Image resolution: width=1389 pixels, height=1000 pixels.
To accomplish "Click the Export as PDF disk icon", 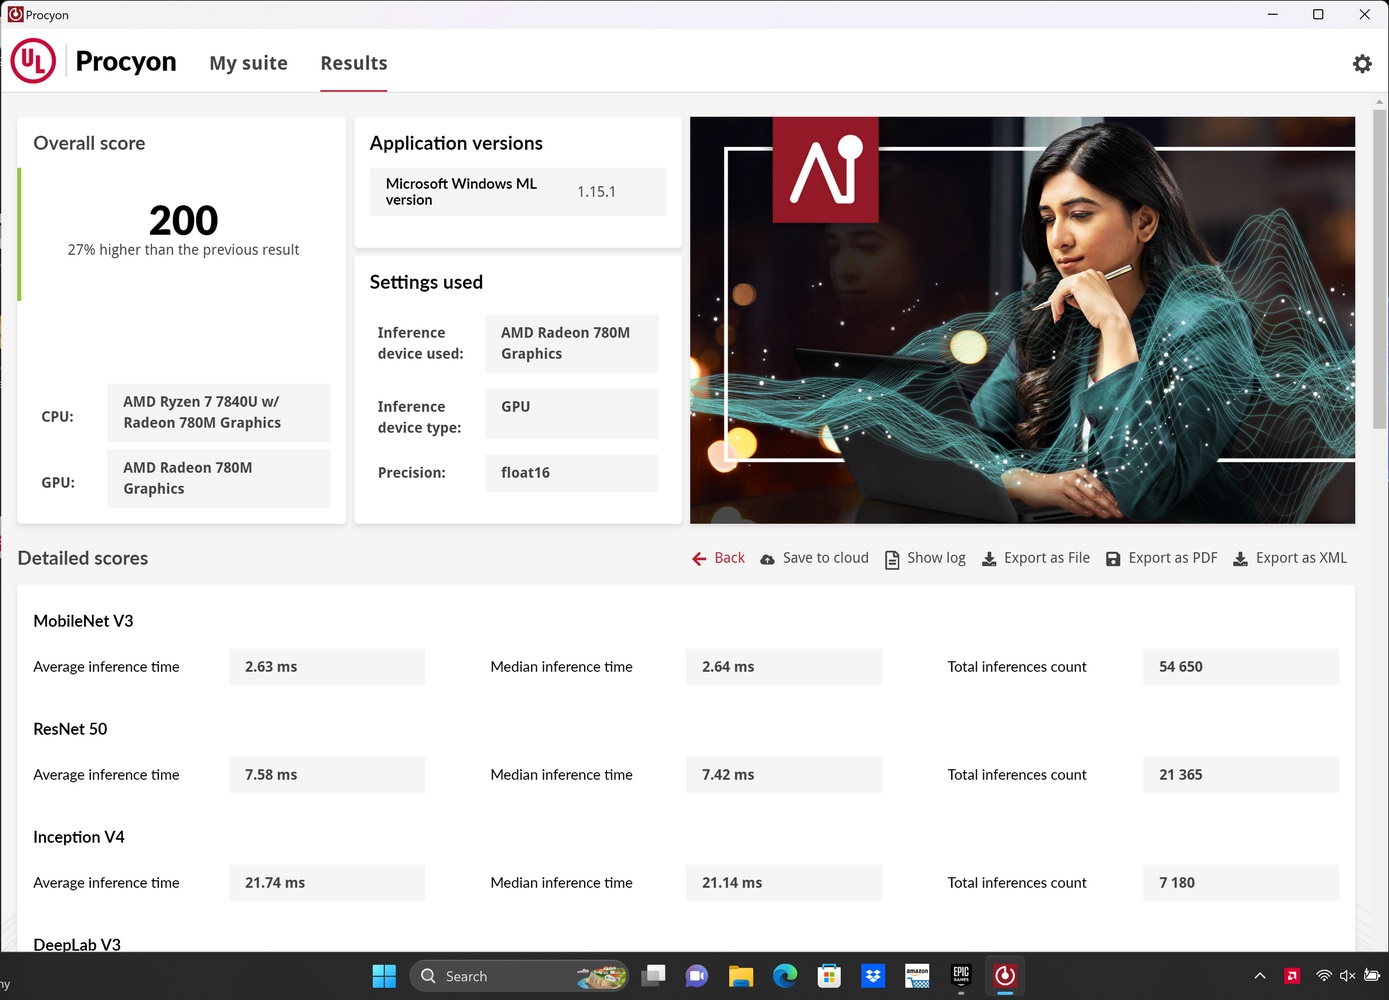I will tap(1113, 559).
